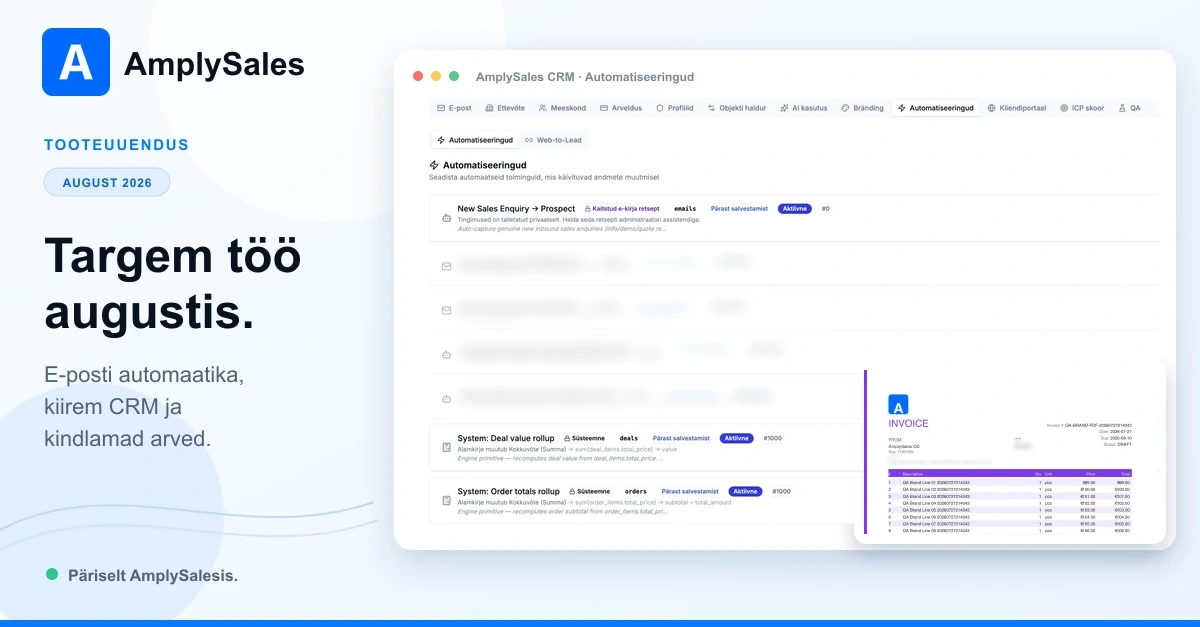Click lightning icon beside Automatiseeringud section heading

[434, 165]
